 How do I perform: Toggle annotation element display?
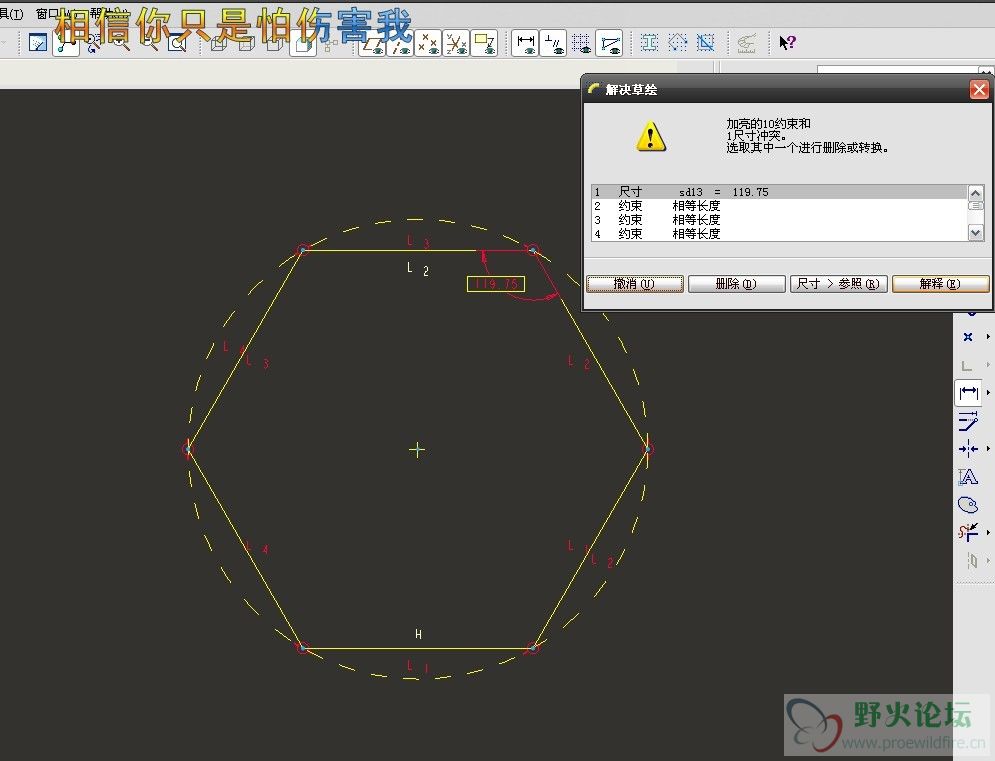[x=484, y=44]
